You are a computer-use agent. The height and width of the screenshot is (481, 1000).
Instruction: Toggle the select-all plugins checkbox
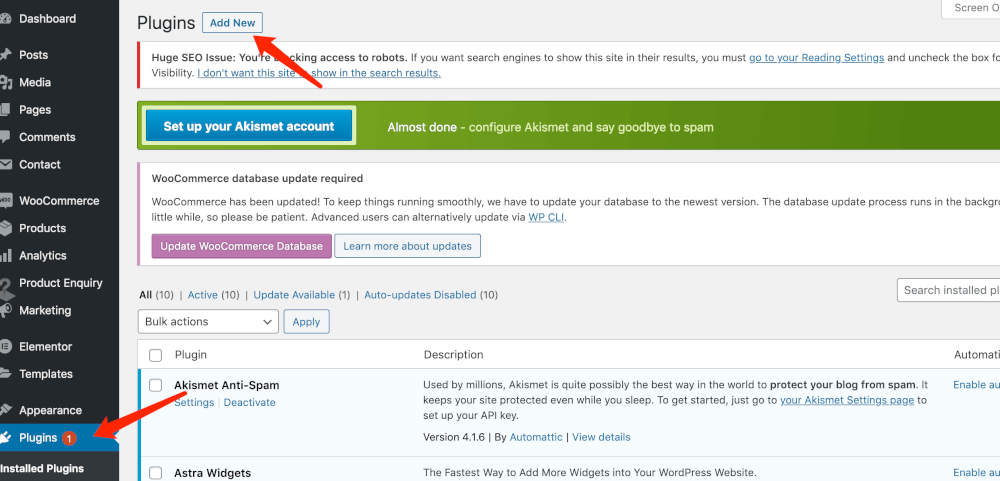[156, 355]
